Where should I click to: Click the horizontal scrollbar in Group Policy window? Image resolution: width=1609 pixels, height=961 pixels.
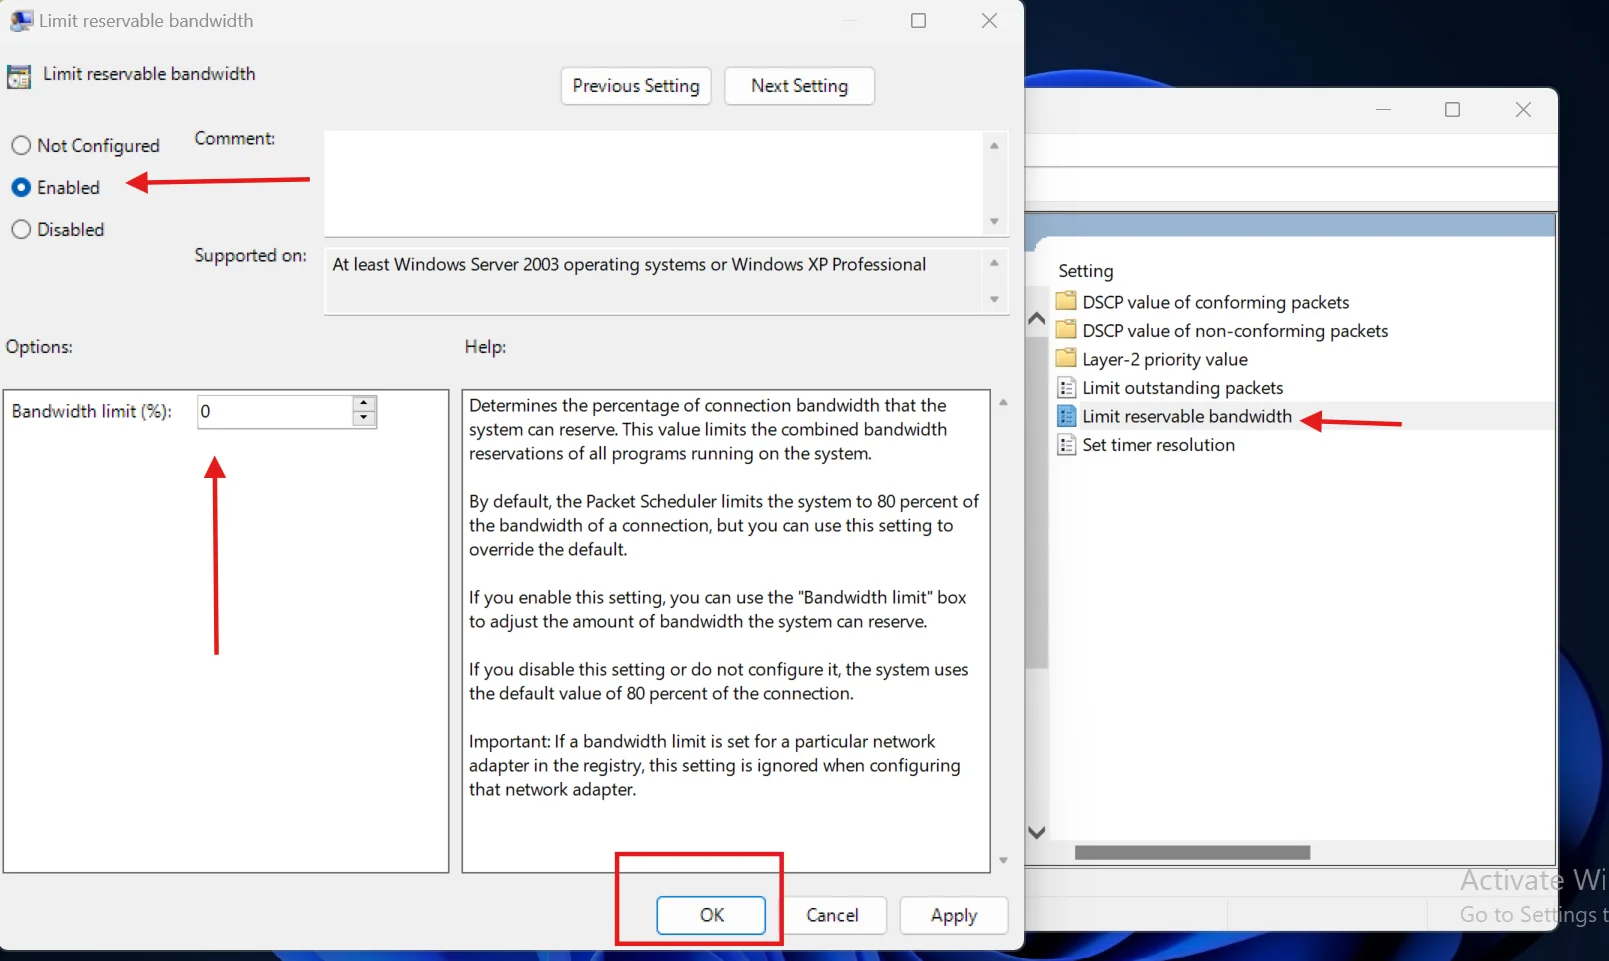coord(1192,853)
